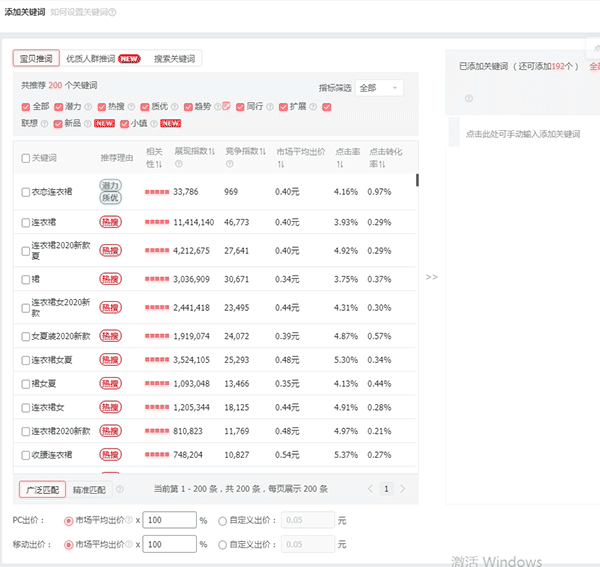
Task: Toggle the 全部 filter checkbox
Action: click(26, 107)
